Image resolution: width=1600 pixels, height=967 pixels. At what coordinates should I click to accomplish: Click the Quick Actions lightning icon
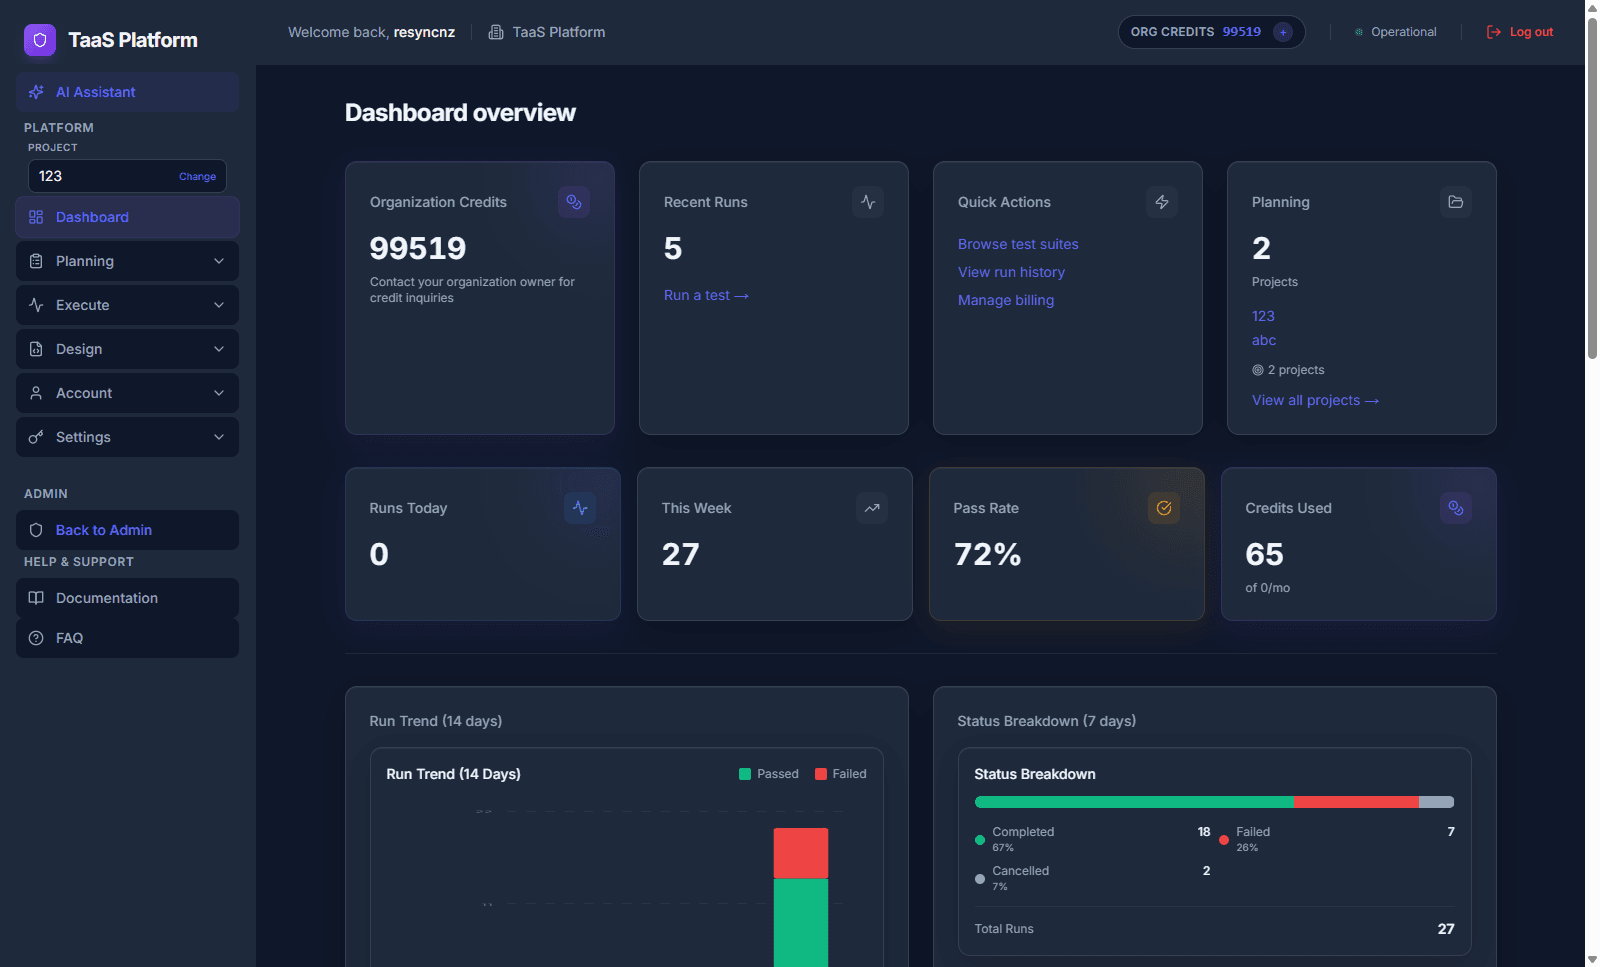coord(1161,202)
